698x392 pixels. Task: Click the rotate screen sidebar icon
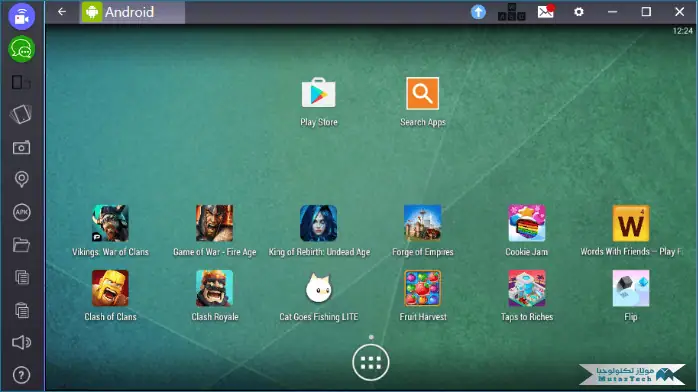[x=21, y=114]
